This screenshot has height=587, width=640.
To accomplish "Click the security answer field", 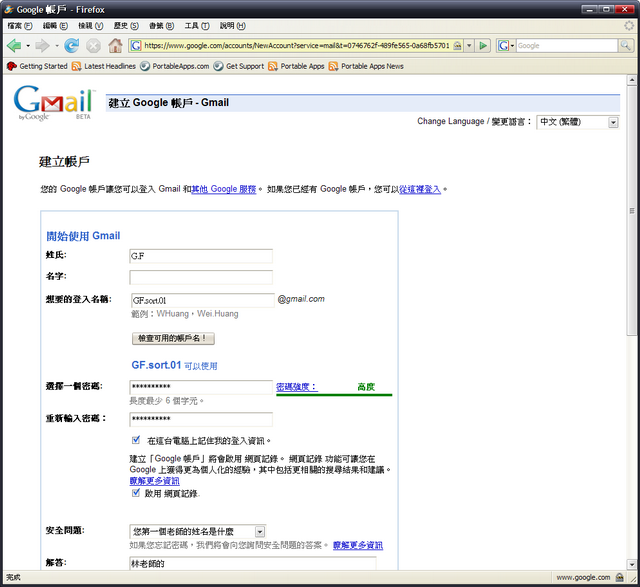I will pyautogui.click(x=253, y=563).
